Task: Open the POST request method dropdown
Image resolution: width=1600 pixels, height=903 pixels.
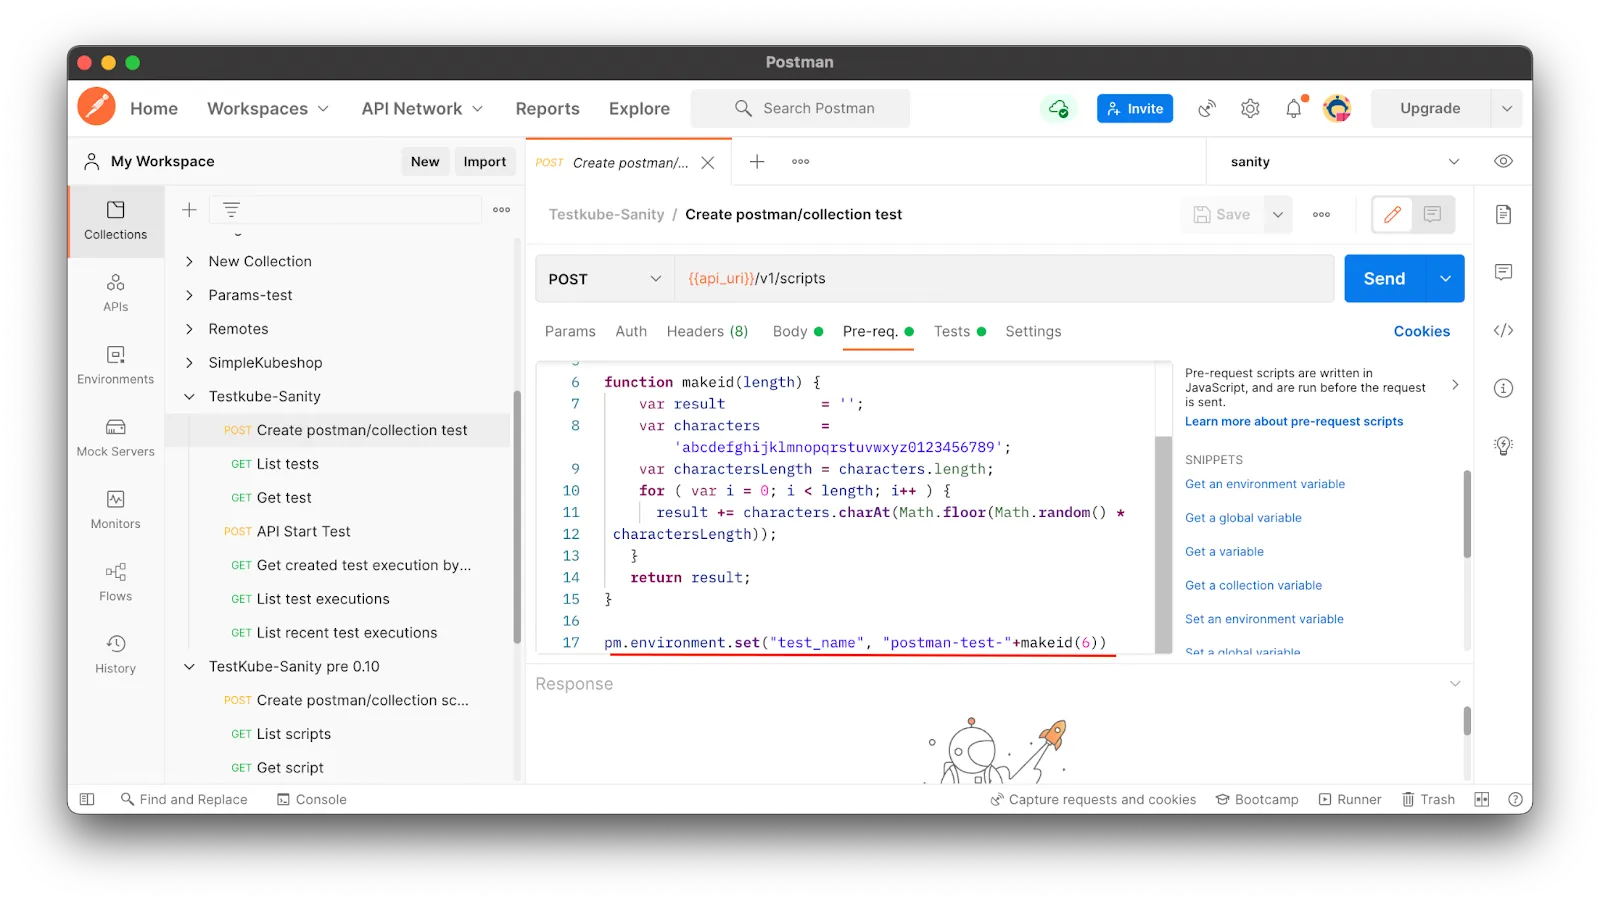Action: pyautogui.click(x=603, y=278)
